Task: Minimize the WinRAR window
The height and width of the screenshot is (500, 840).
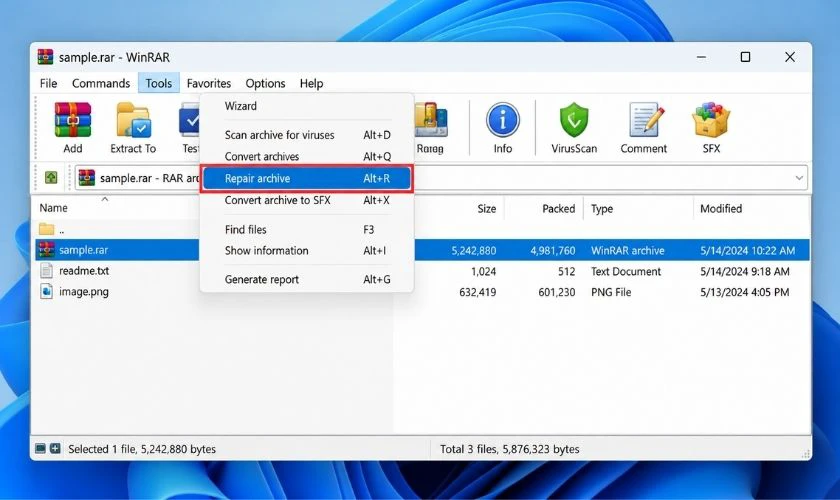Action: click(701, 57)
